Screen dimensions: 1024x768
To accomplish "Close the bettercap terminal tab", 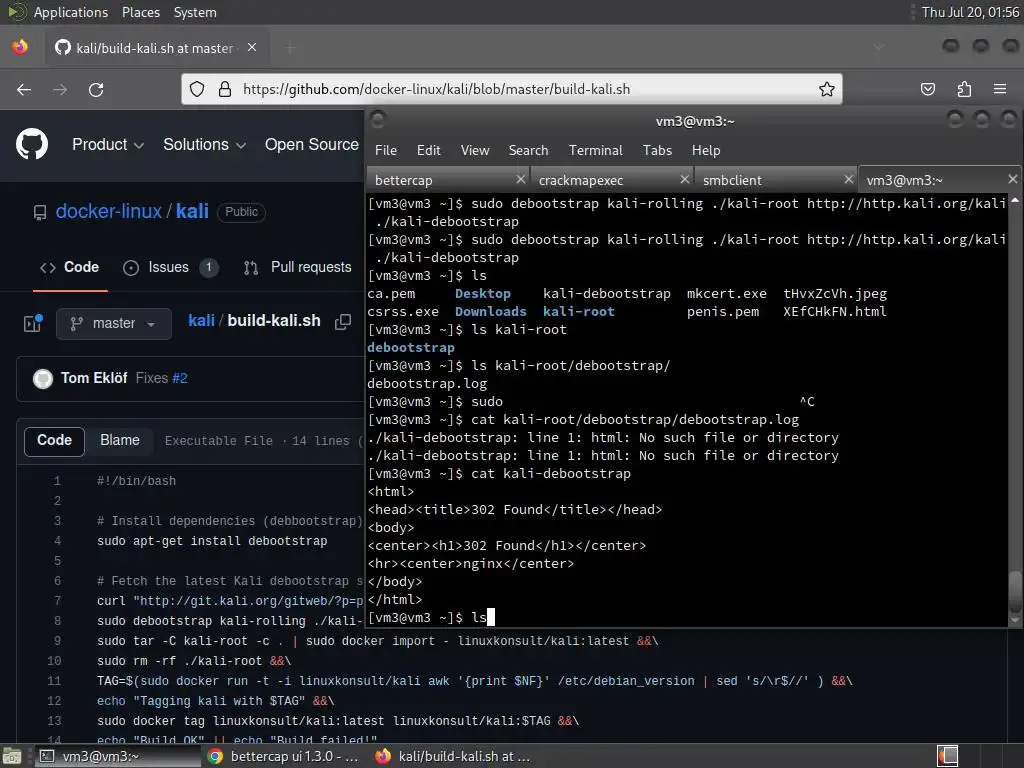I will (x=520, y=179).
